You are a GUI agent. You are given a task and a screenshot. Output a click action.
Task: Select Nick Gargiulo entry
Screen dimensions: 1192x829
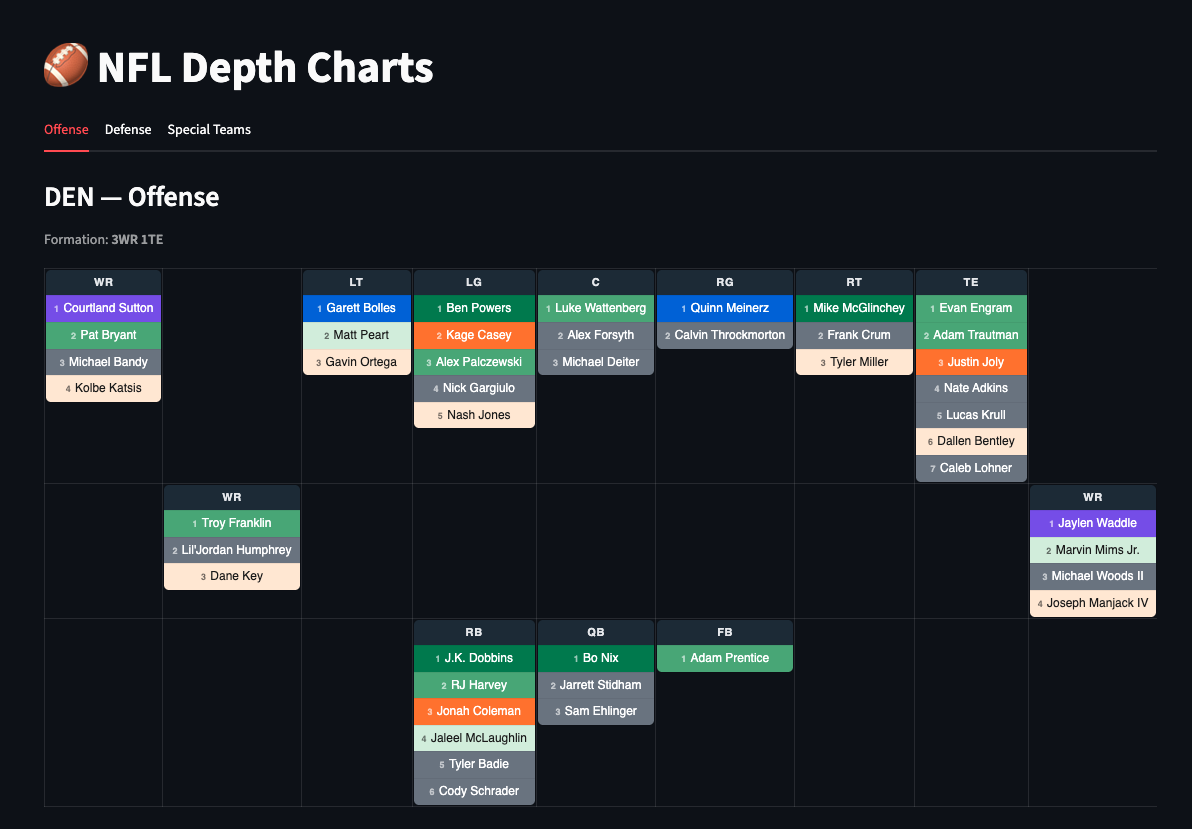tap(474, 388)
